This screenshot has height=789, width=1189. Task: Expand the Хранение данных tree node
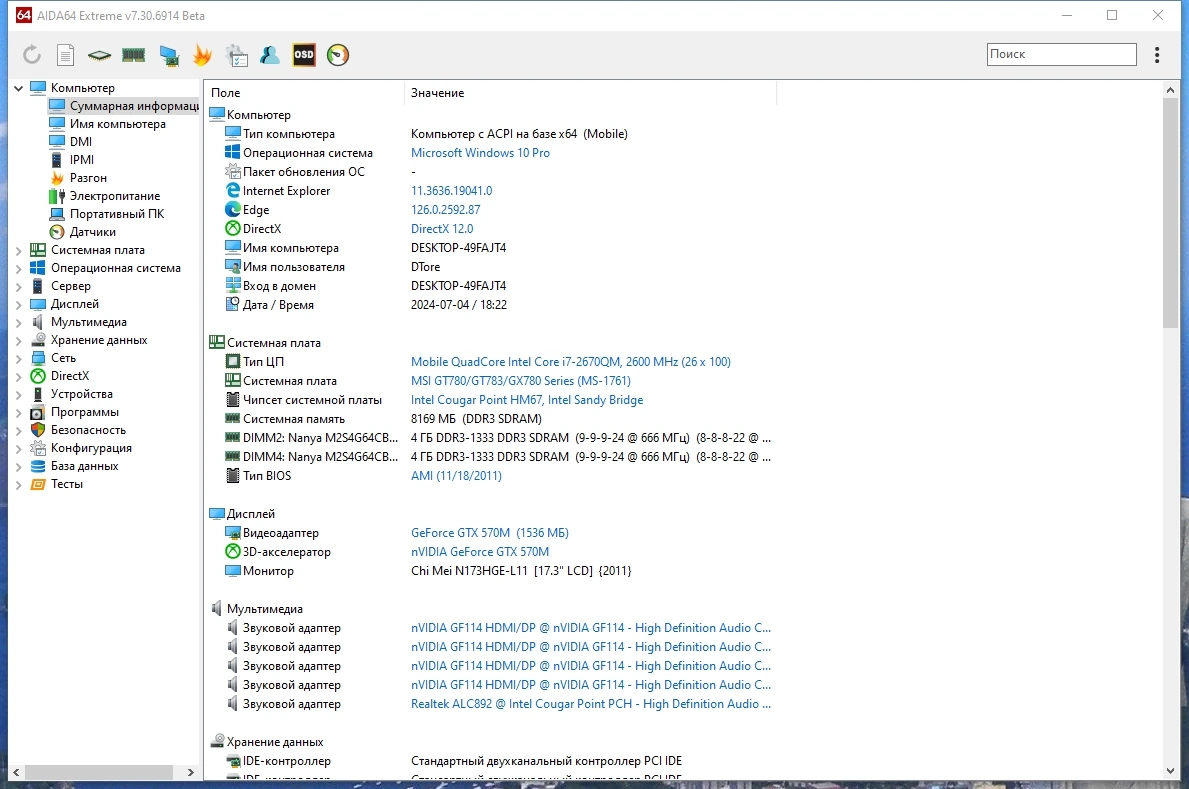click(18, 340)
